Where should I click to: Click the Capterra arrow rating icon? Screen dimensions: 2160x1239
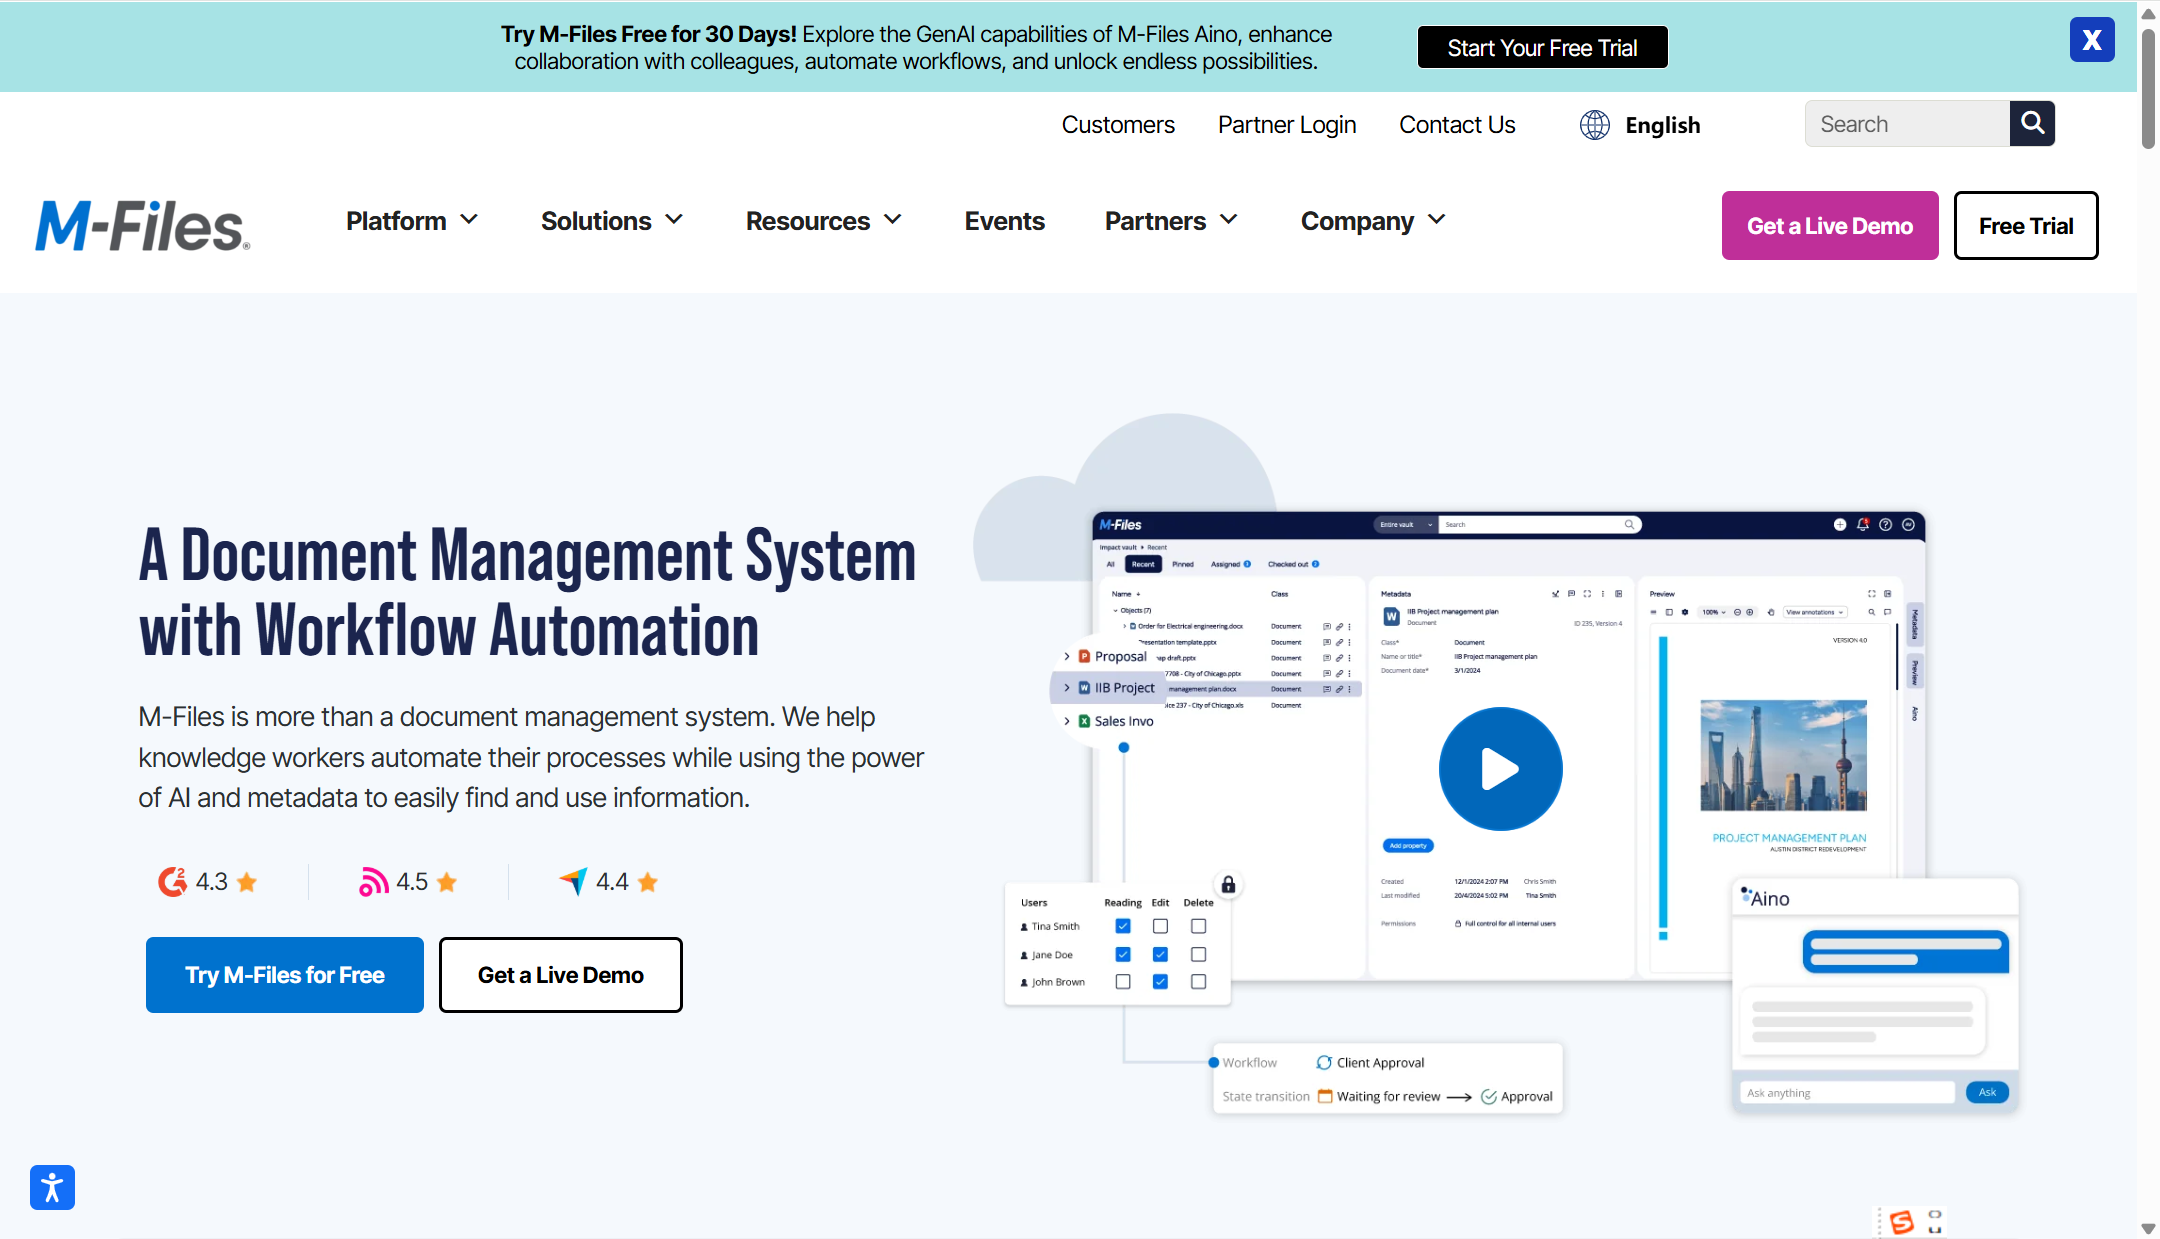(x=573, y=881)
